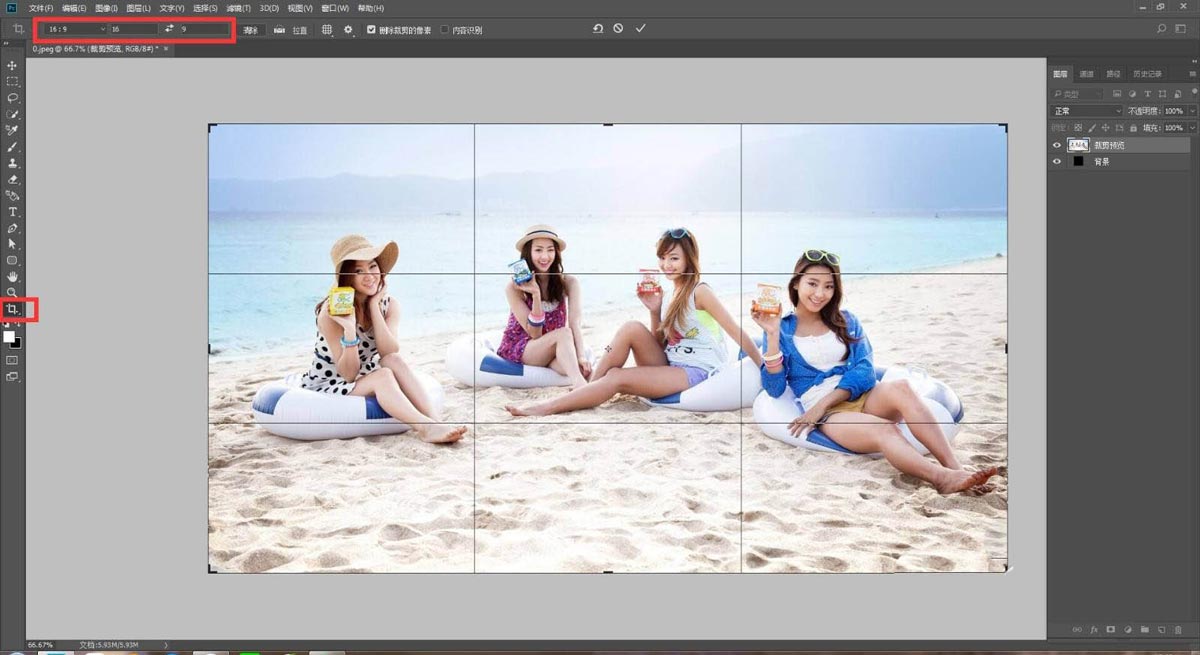Toggle layer filtering switch
This screenshot has width=1200, height=655.
pyautogui.click(x=1195, y=91)
